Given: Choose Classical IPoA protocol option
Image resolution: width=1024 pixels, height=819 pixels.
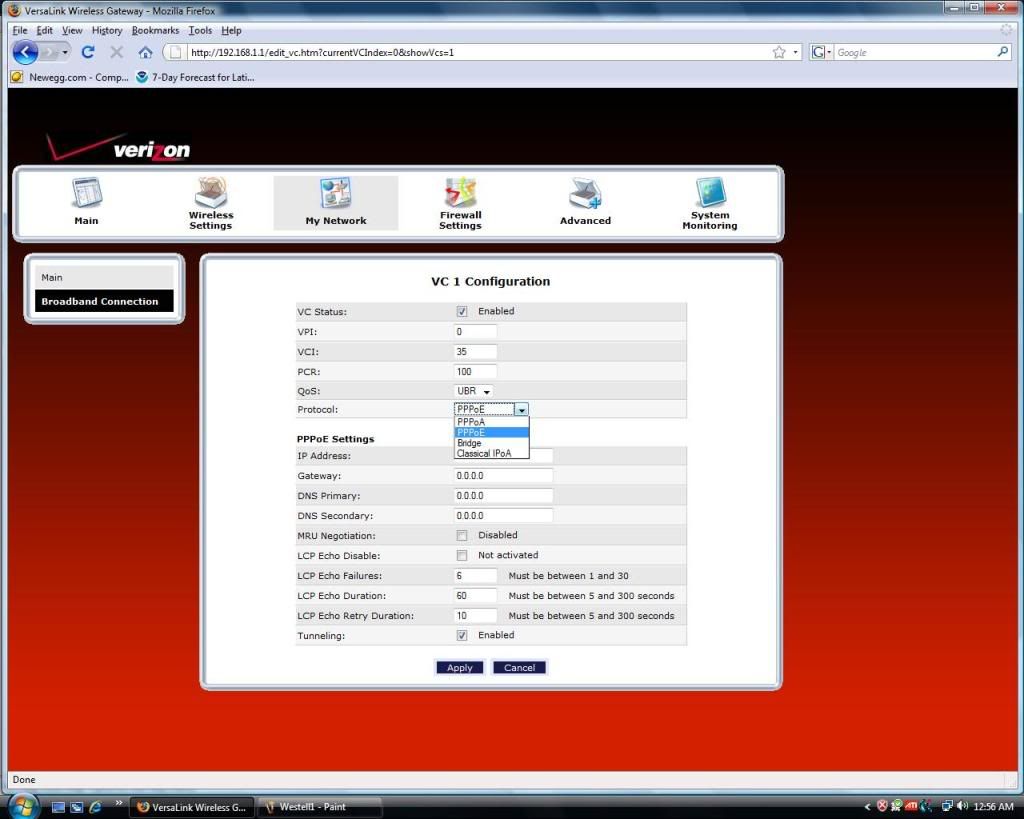Looking at the screenshot, I should (484, 453).
